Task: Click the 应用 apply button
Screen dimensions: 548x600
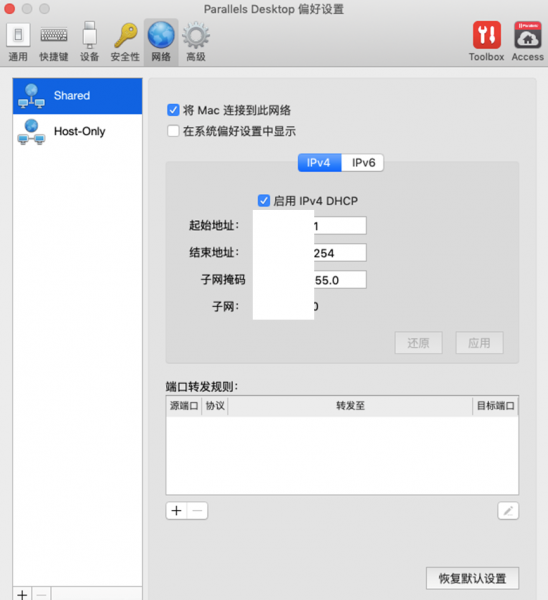Action: pos(480,343)
